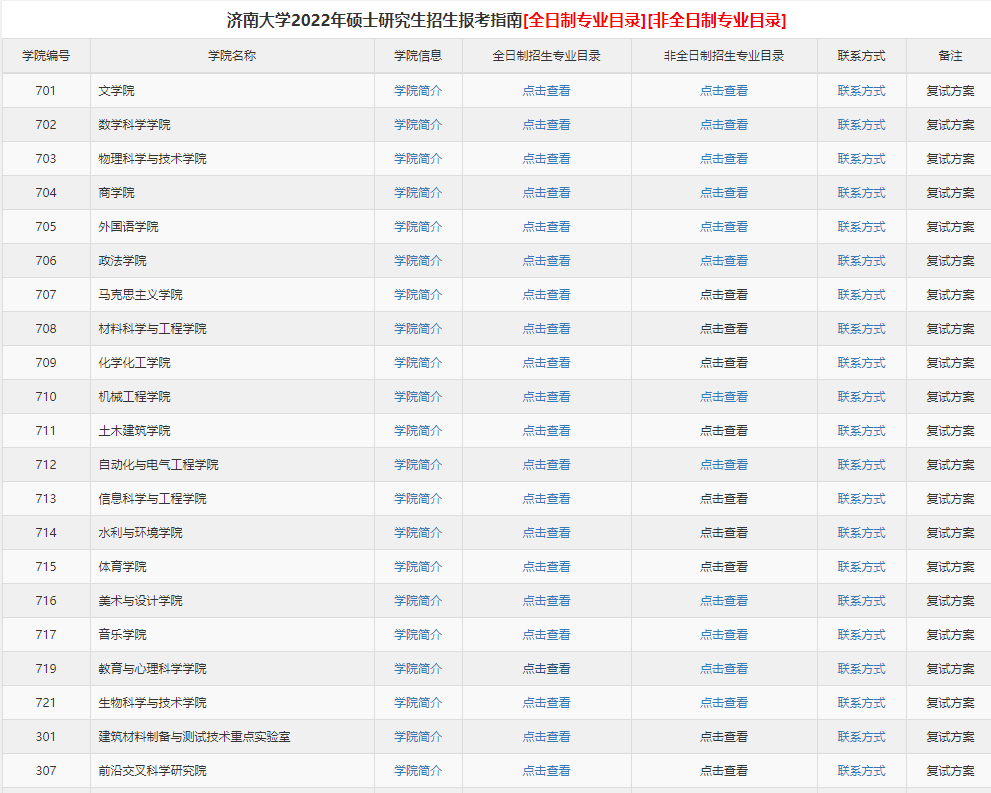Screen dimensions: 991x793
Task: Open 全日制 点击查看 for 马克思主义学院
Action: [546, 295]
